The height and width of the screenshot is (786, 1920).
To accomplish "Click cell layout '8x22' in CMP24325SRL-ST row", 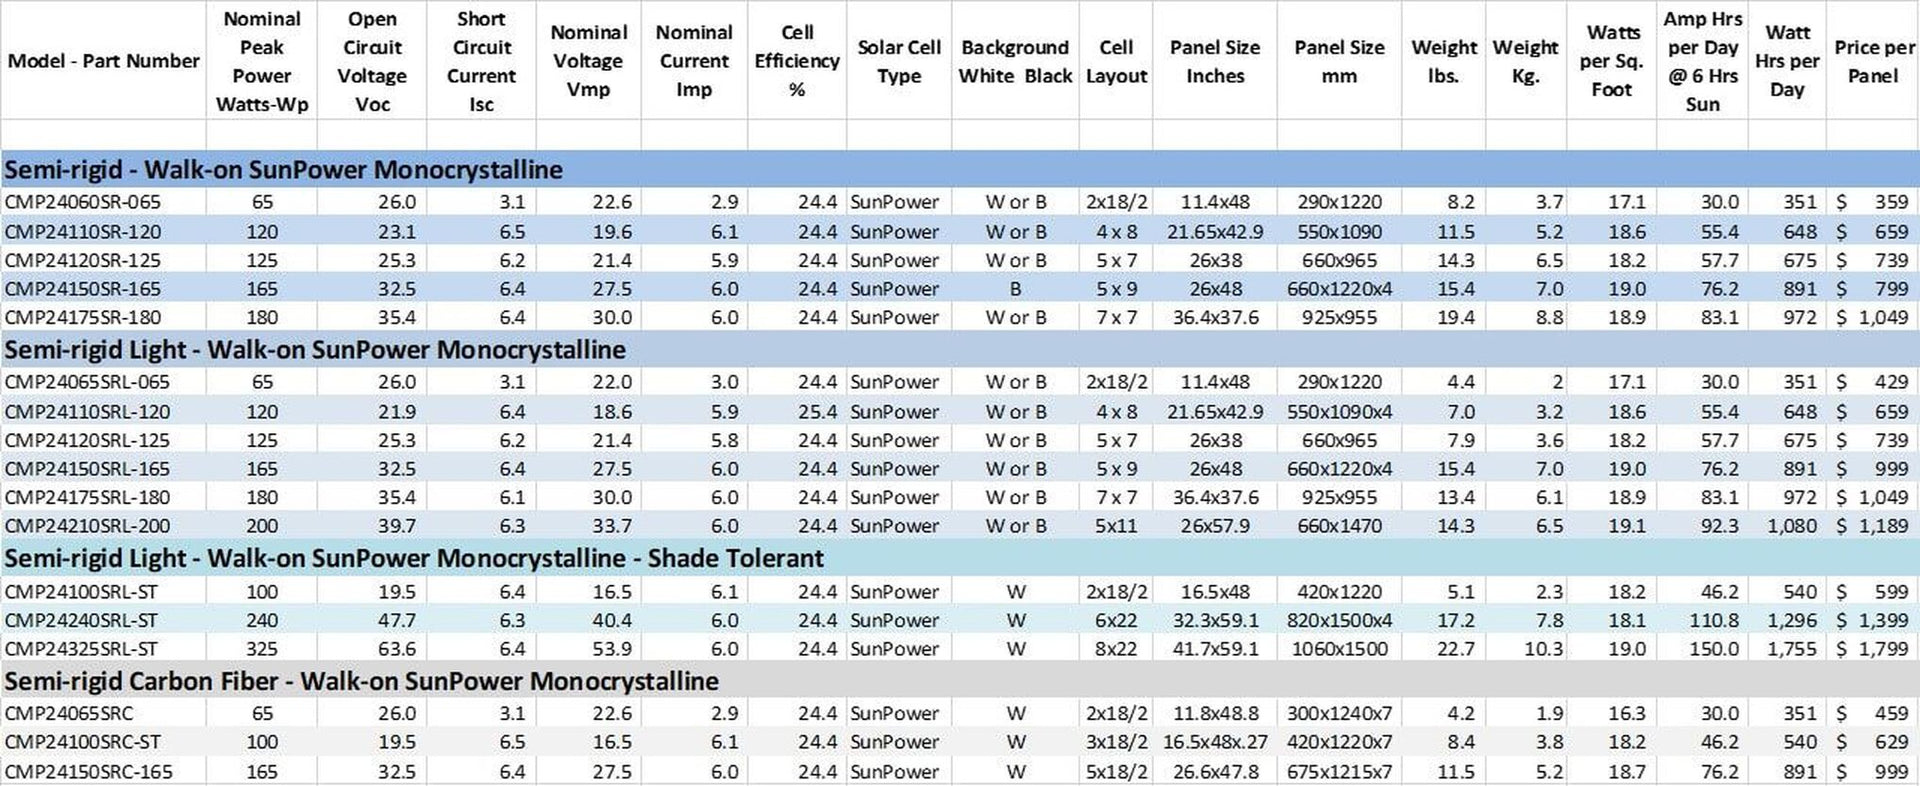I will [1116, 649].
